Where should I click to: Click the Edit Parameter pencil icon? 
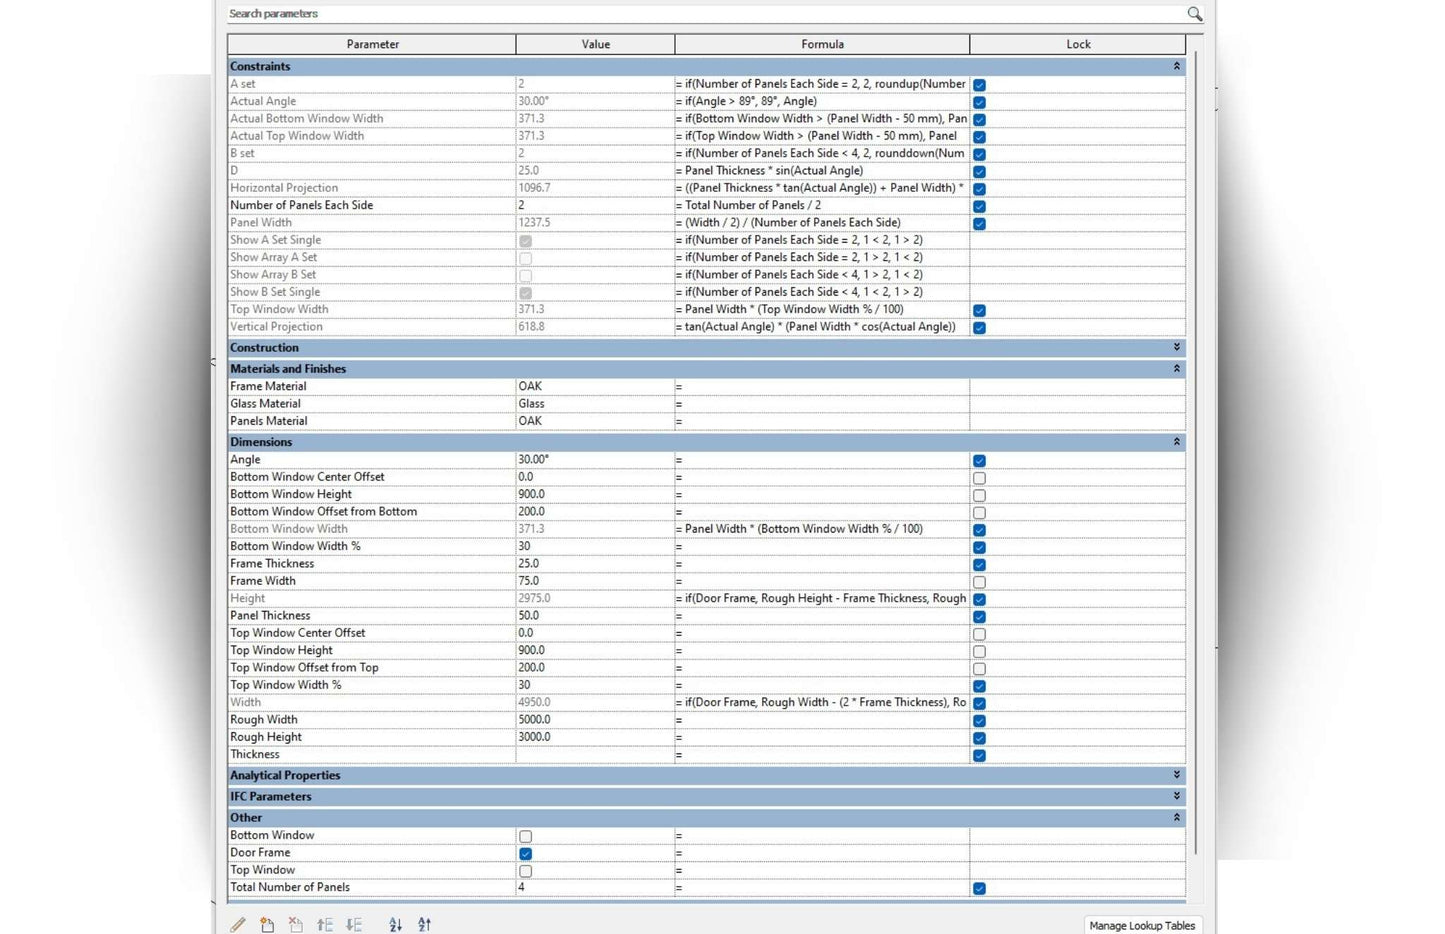238,925
